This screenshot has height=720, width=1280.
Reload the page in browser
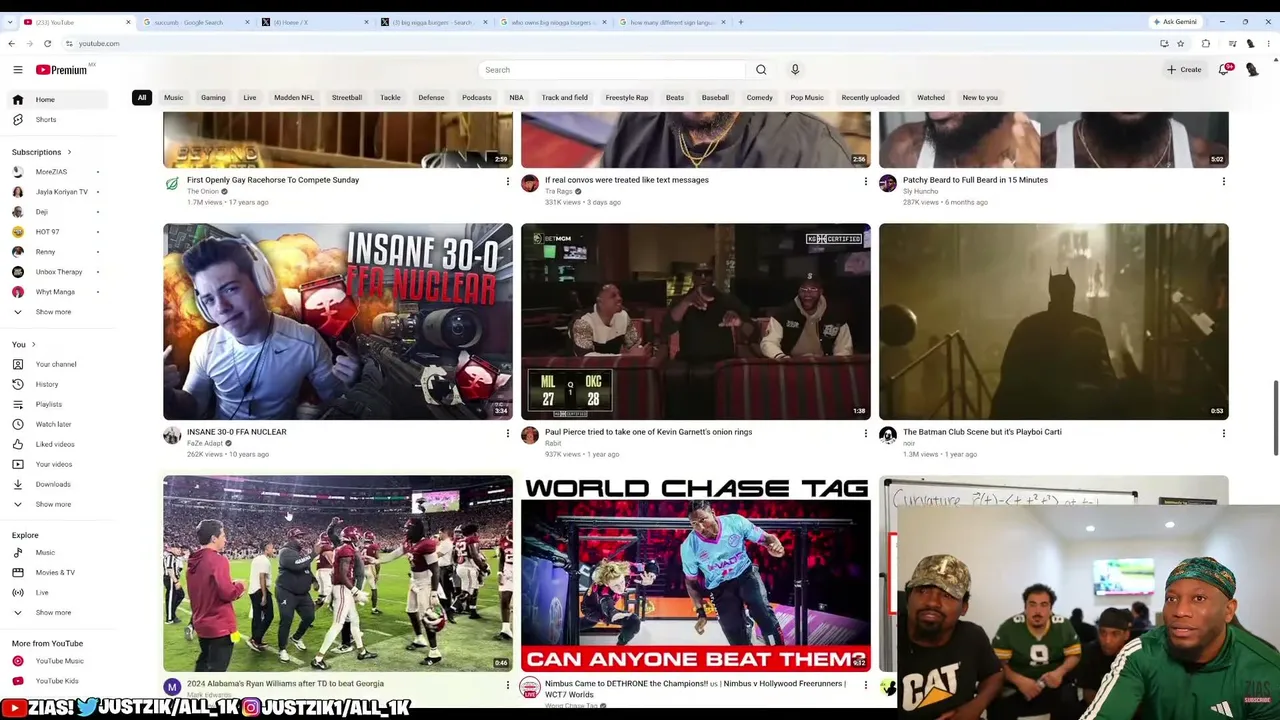click(47, 43)
